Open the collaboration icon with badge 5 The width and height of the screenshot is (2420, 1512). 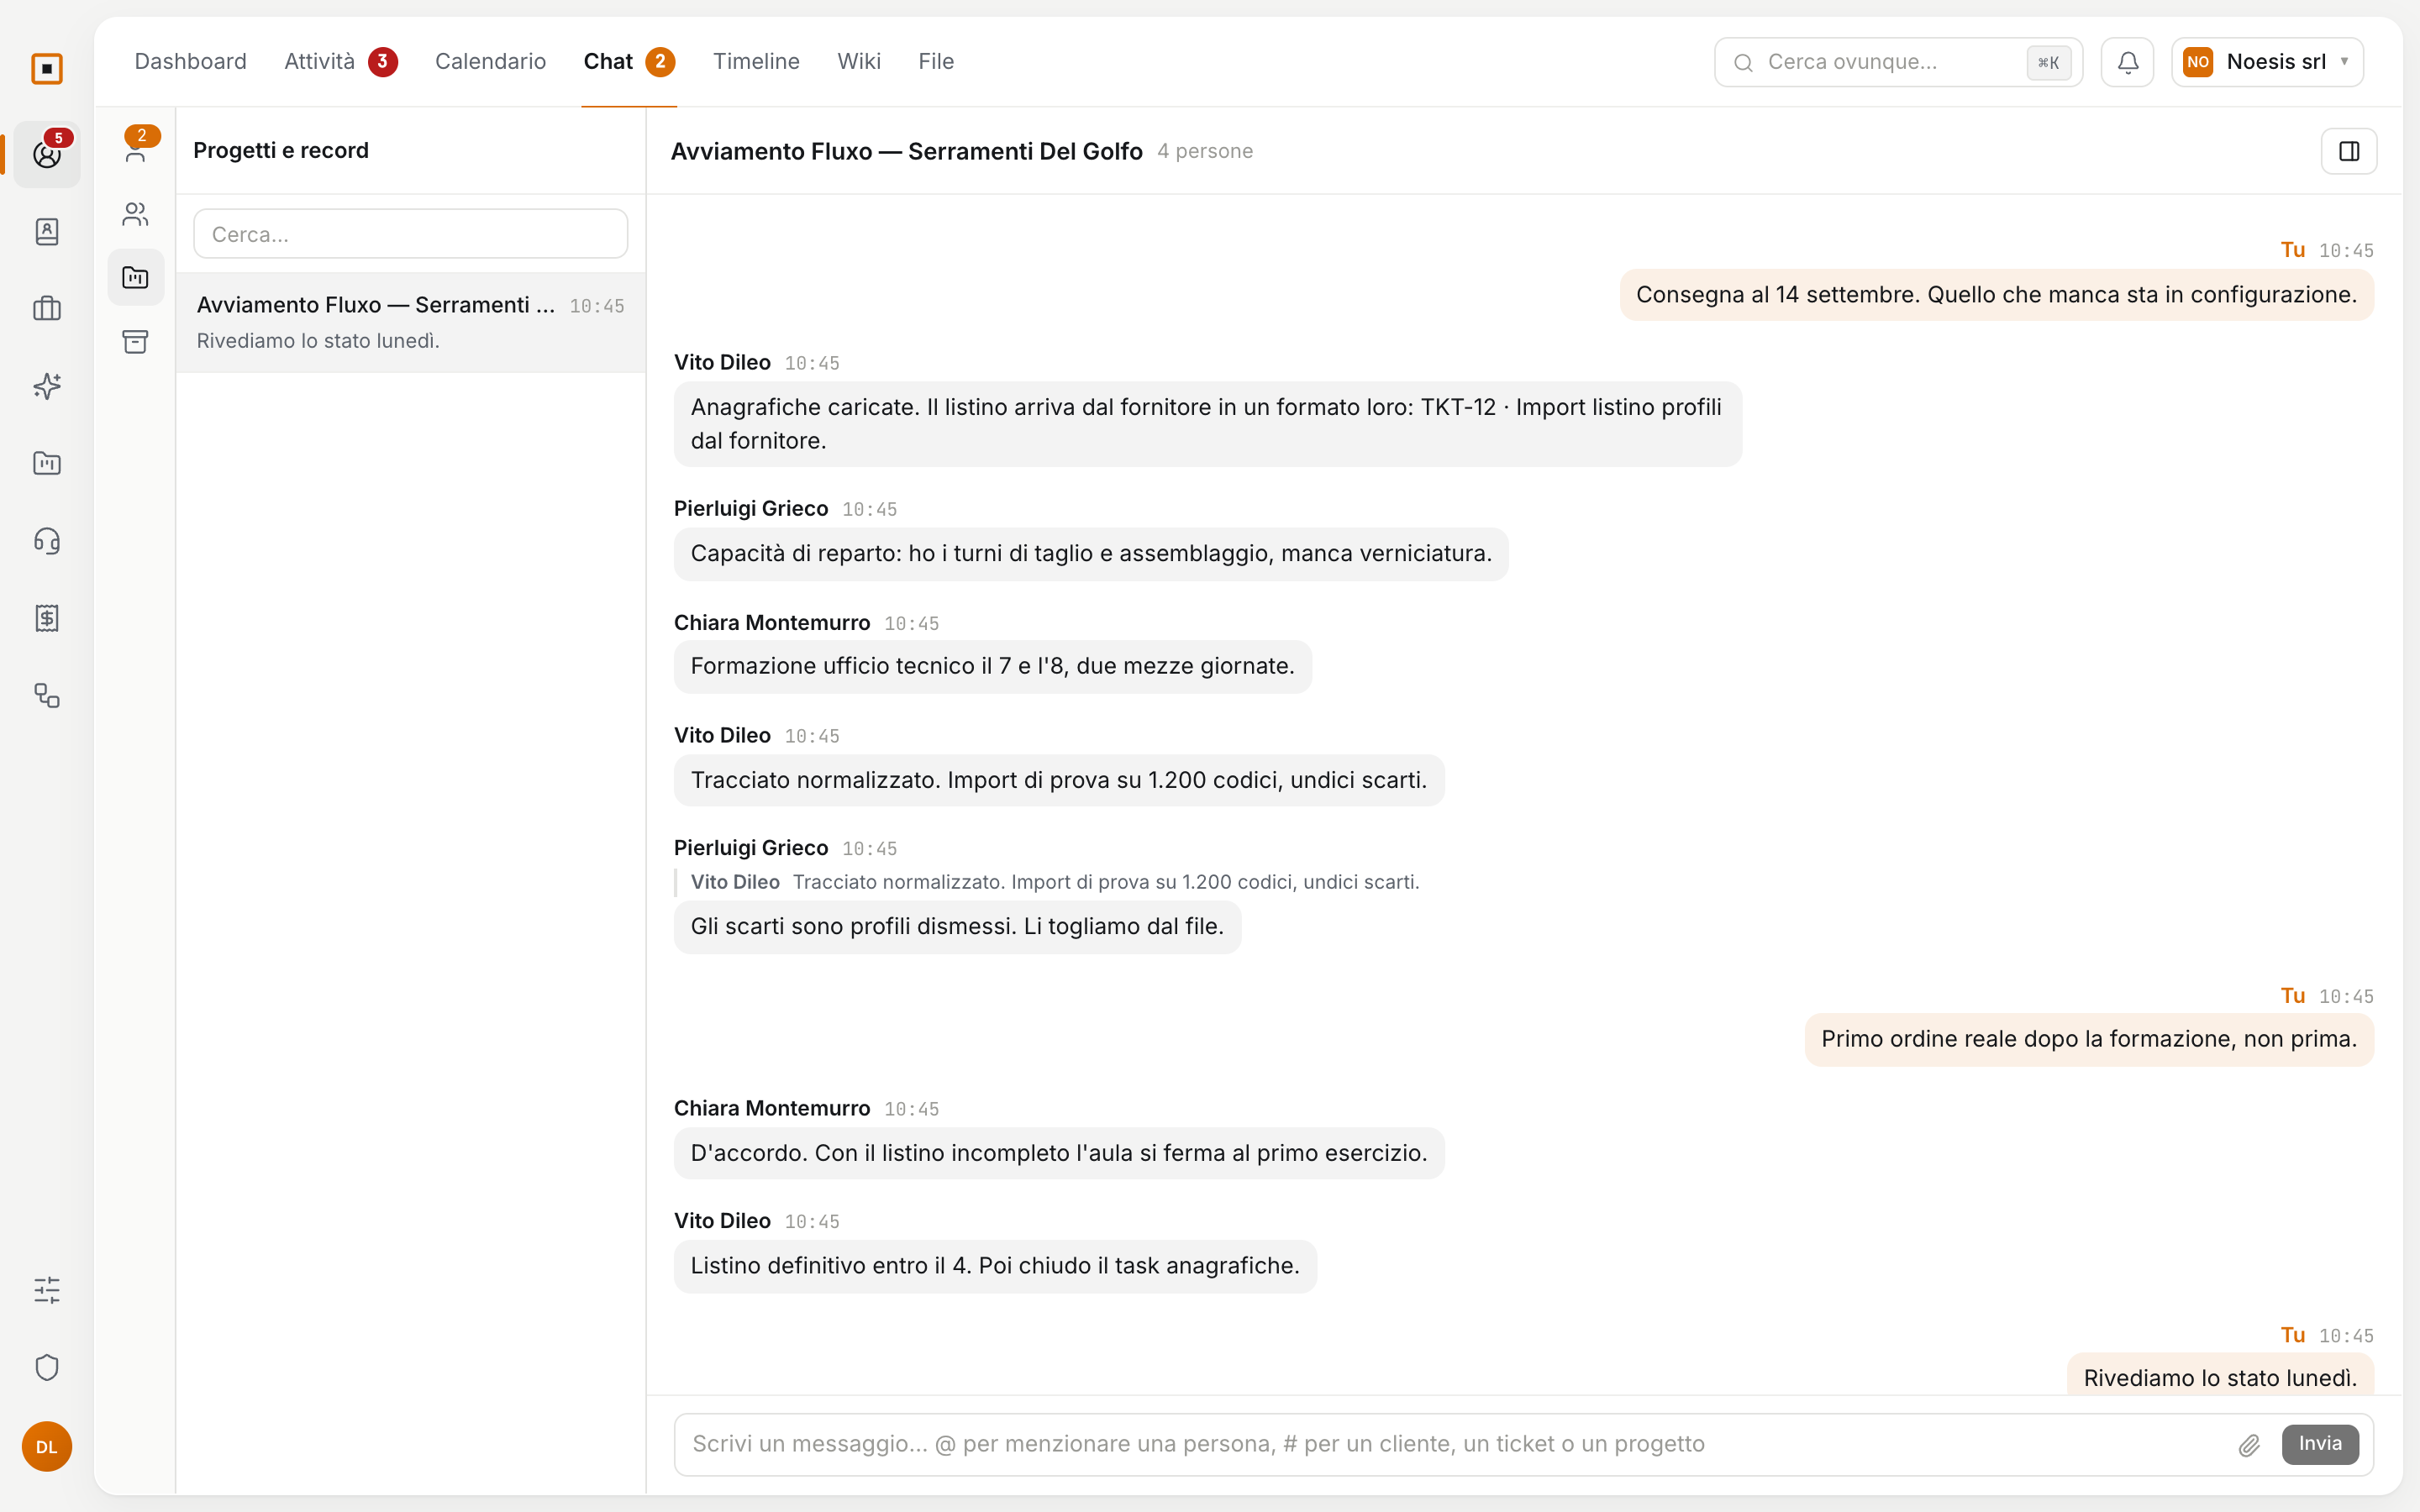[47, 154]
